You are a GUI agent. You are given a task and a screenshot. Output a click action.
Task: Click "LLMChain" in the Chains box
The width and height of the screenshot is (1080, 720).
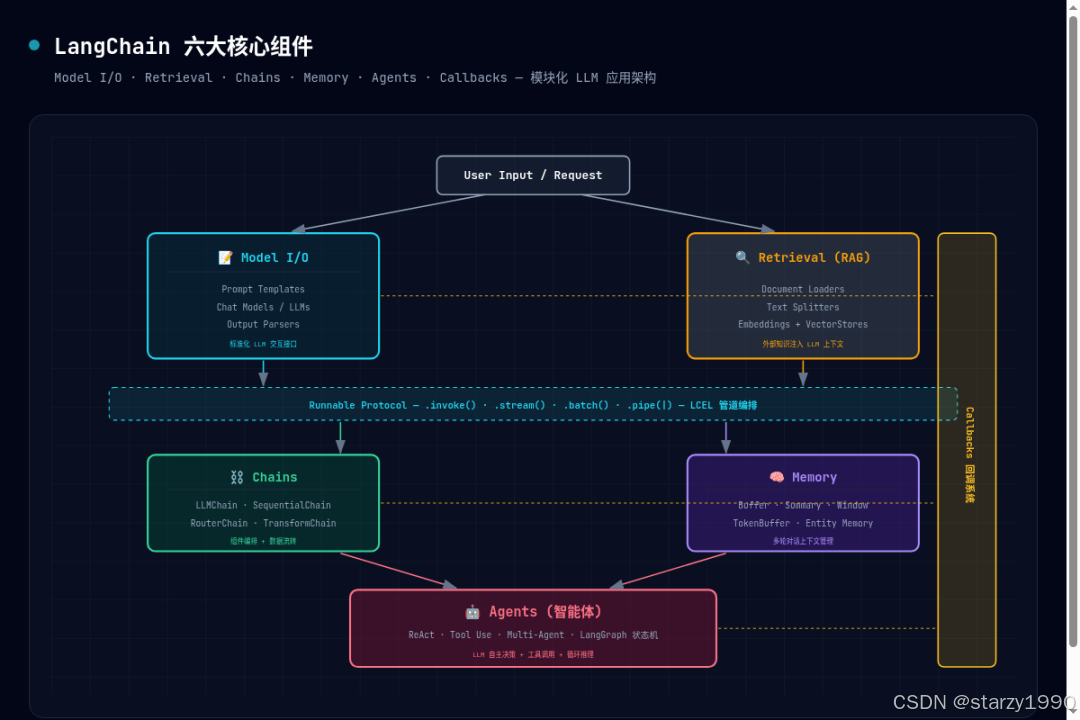tap(216, 505)
